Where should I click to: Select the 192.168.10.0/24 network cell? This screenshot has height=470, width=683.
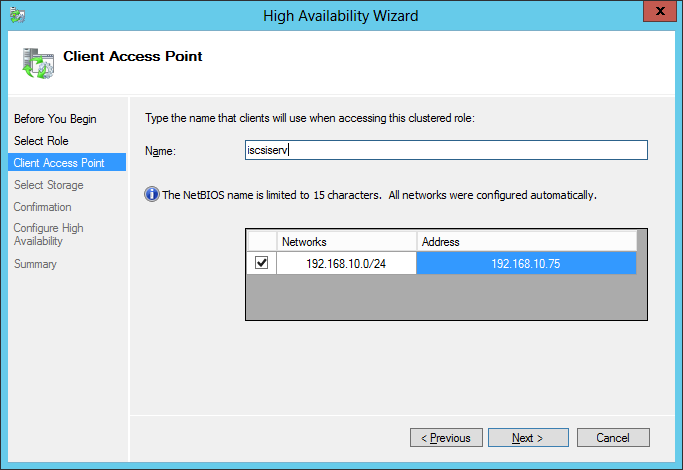pos(346,263)
